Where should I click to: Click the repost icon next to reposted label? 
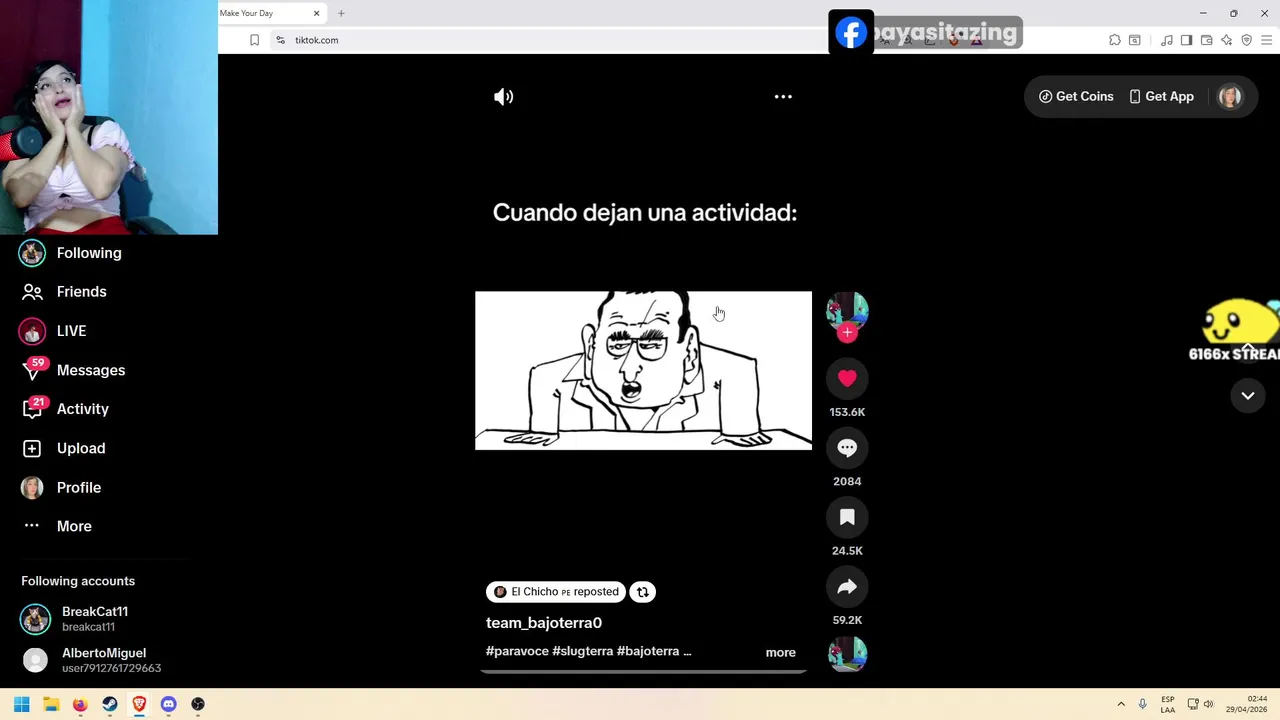[x=643, y=592]
